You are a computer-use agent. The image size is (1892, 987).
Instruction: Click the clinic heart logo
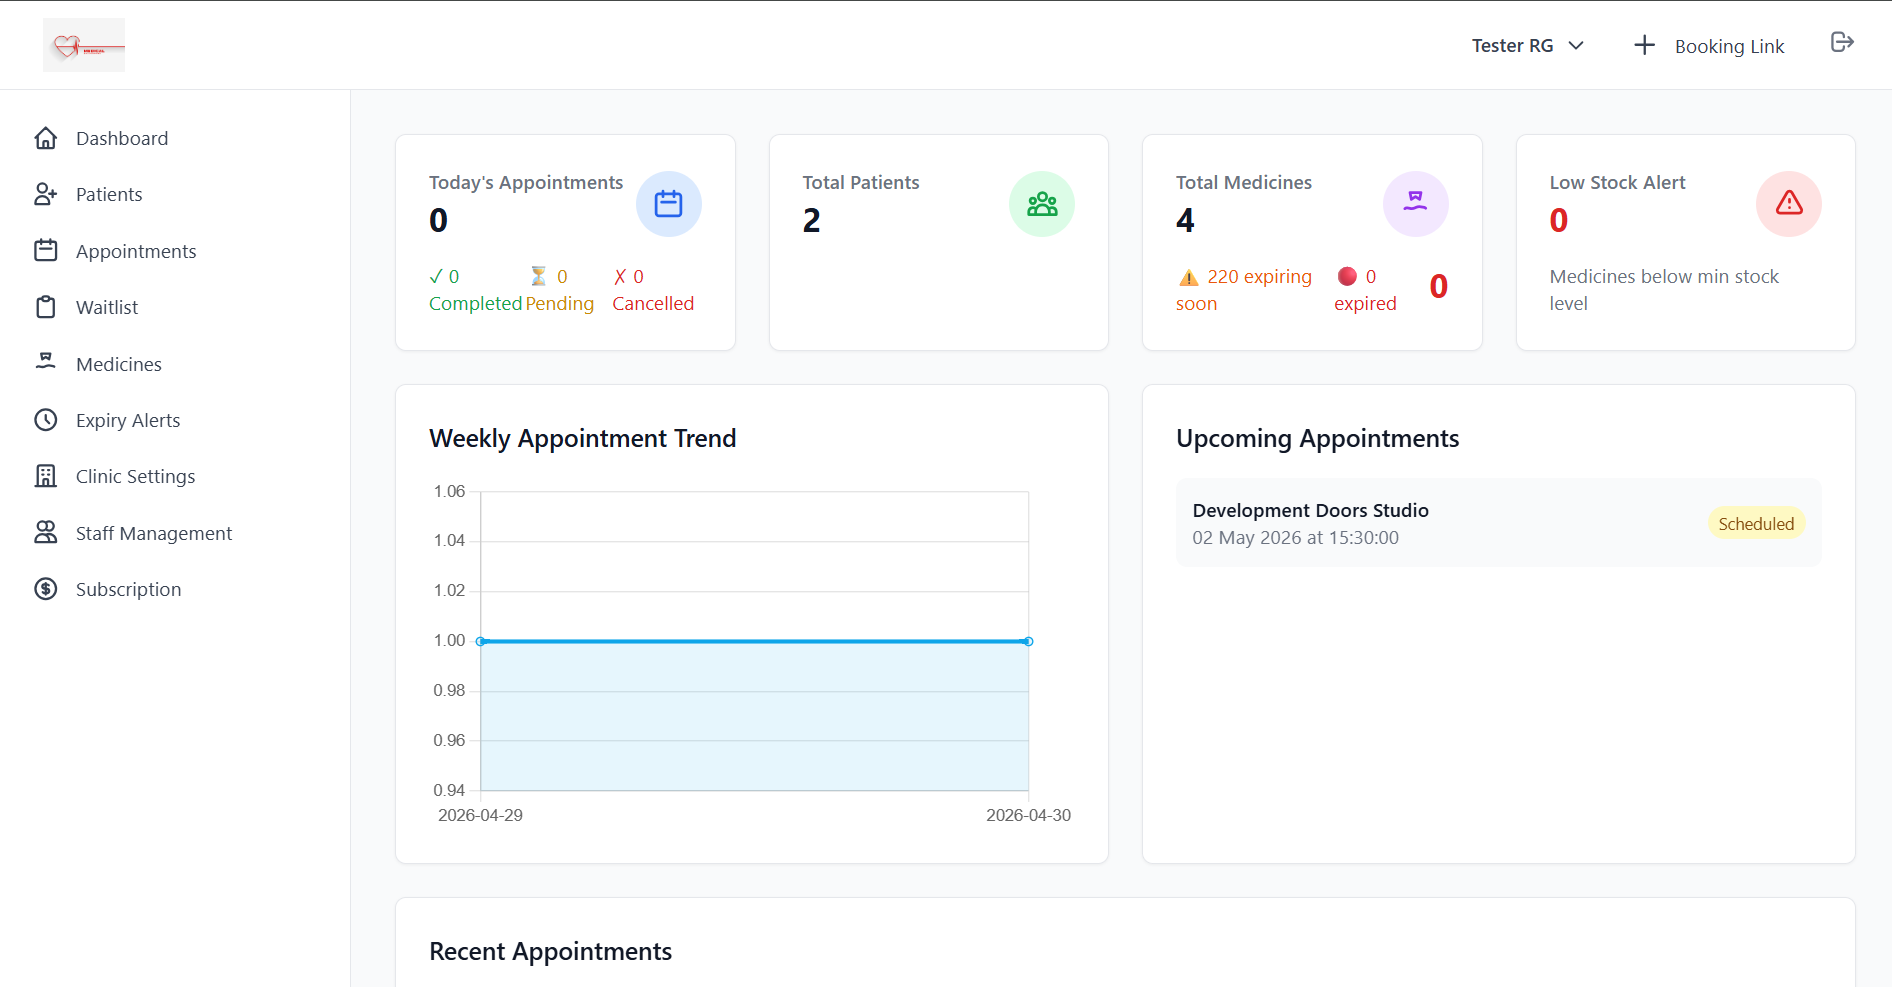(84, 45)
